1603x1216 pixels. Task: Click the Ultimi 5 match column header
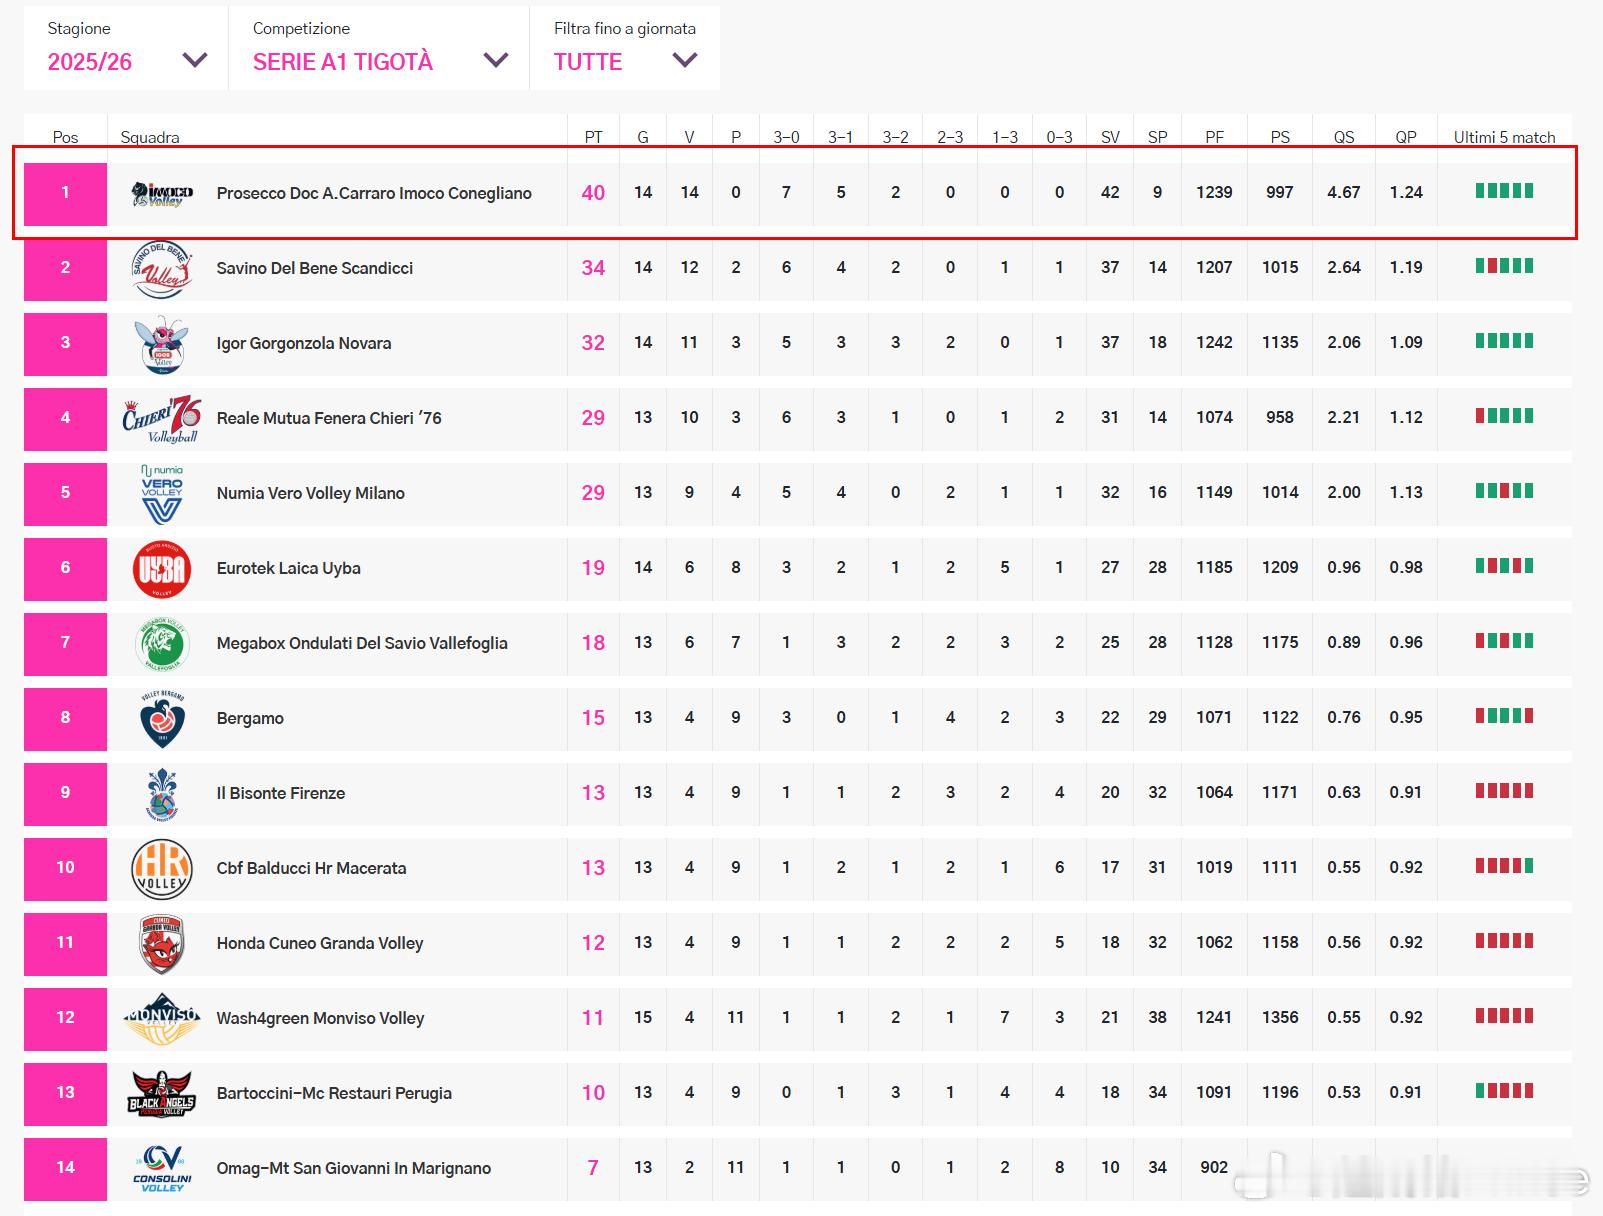pyautogui.click(x=1504, y=137)
